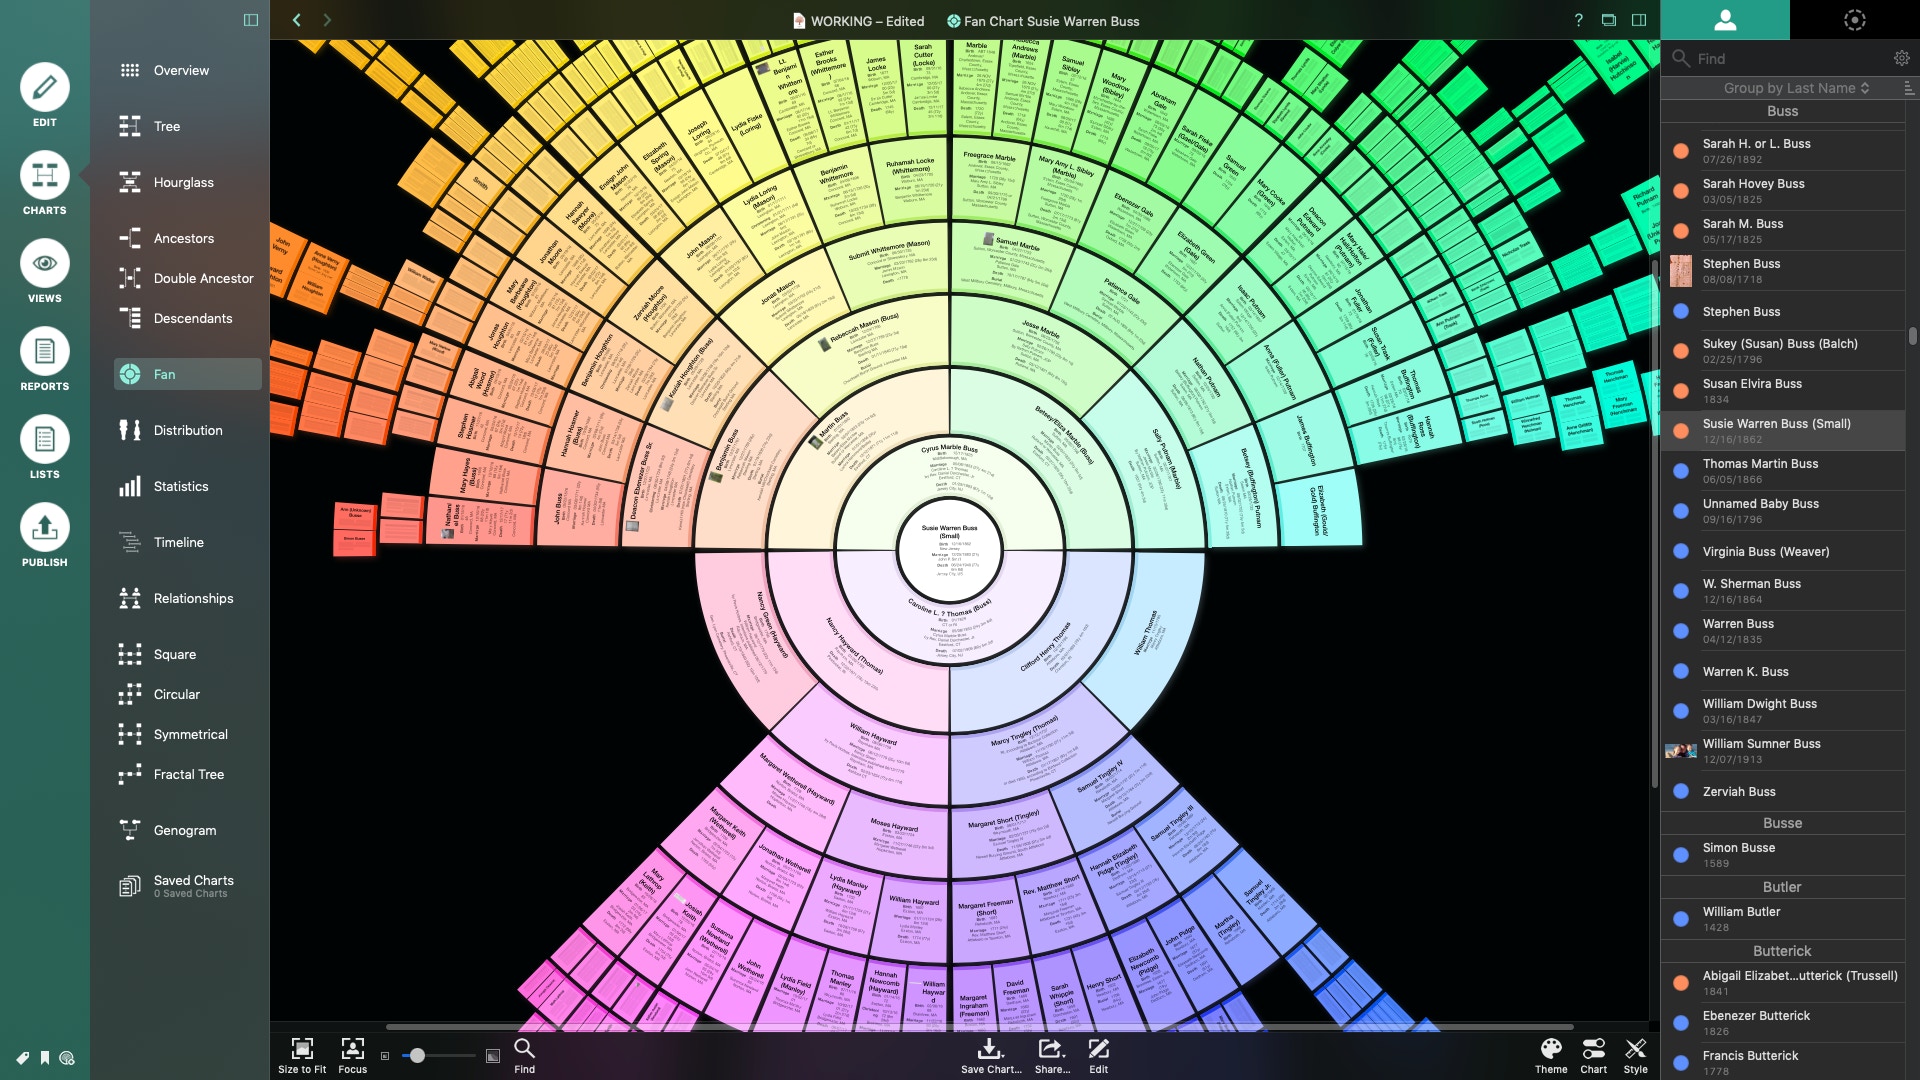Collapse the Butler group header
Image resolution: width=1920 pixels, height=1080 pixels.
1782,887
